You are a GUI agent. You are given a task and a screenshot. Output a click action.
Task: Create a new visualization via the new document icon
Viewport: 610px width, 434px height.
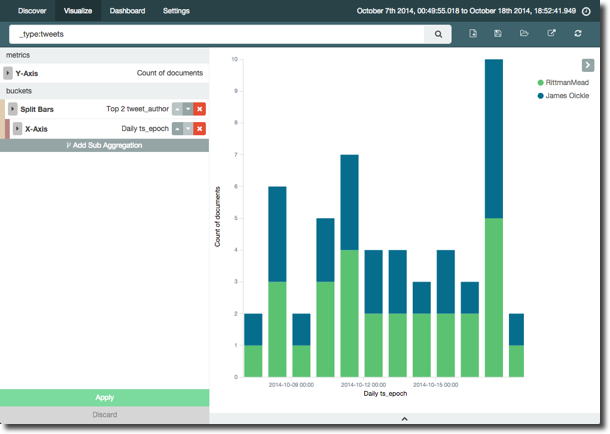pyautogui.click(x=472, y=34)
